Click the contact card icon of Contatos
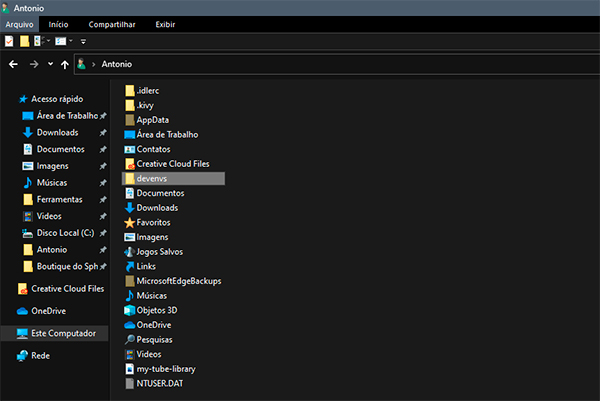This screenshot has height=401, width=600. [x=130, y=149]
